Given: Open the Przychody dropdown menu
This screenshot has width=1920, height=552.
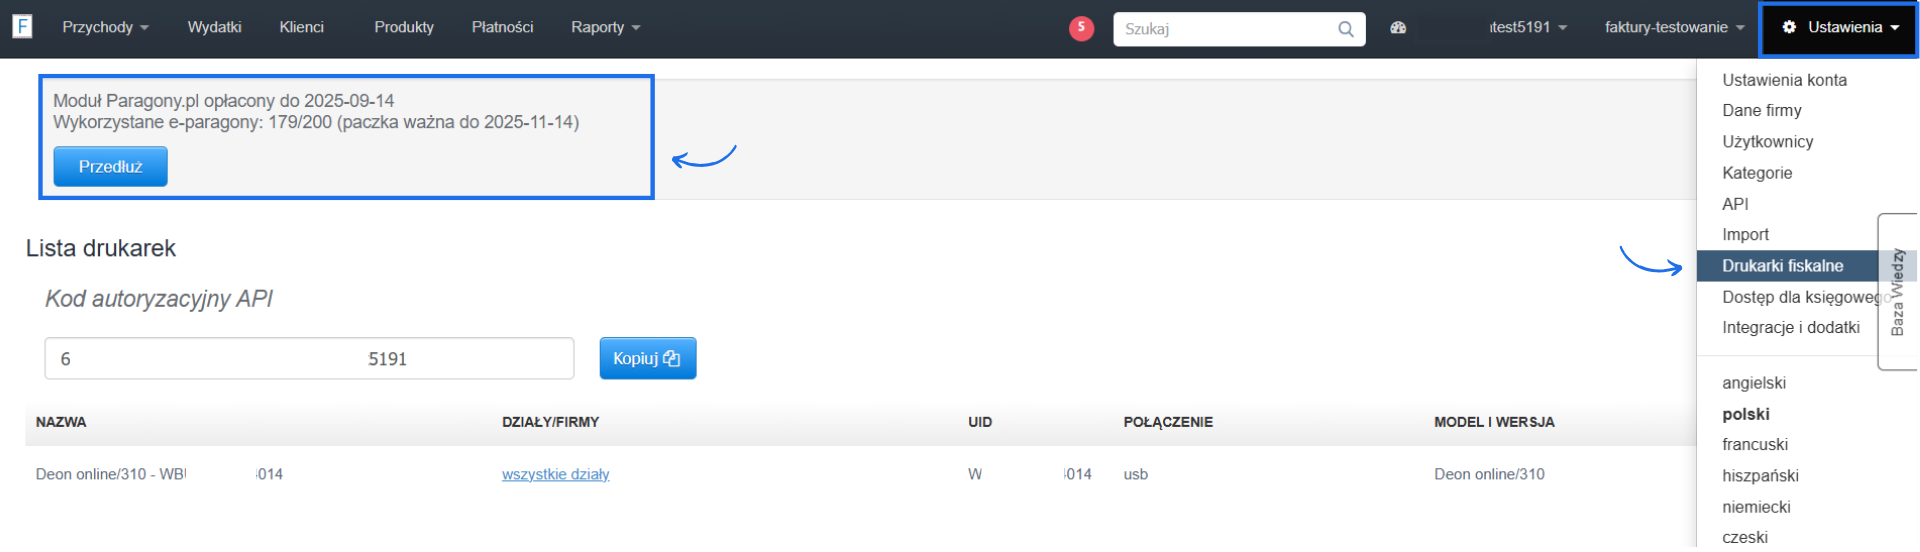Looking at the screenshot, I should coord(105,27).
